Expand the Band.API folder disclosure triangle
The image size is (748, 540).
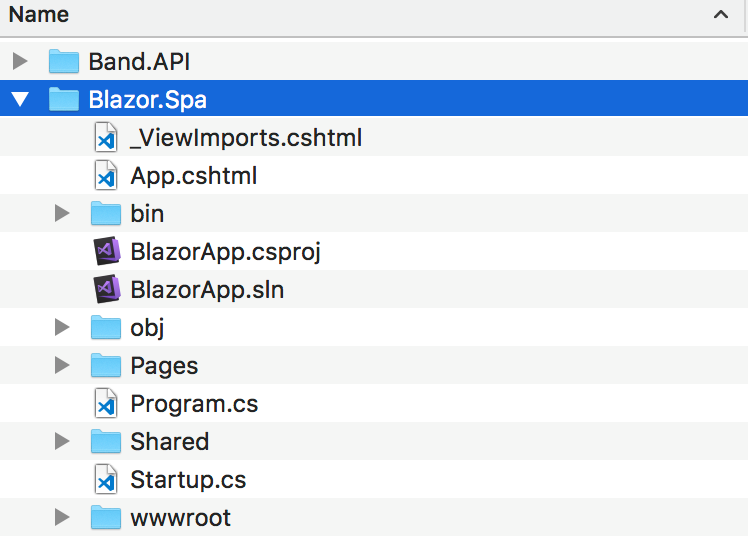pyautogui.click(x=20, y=61)
